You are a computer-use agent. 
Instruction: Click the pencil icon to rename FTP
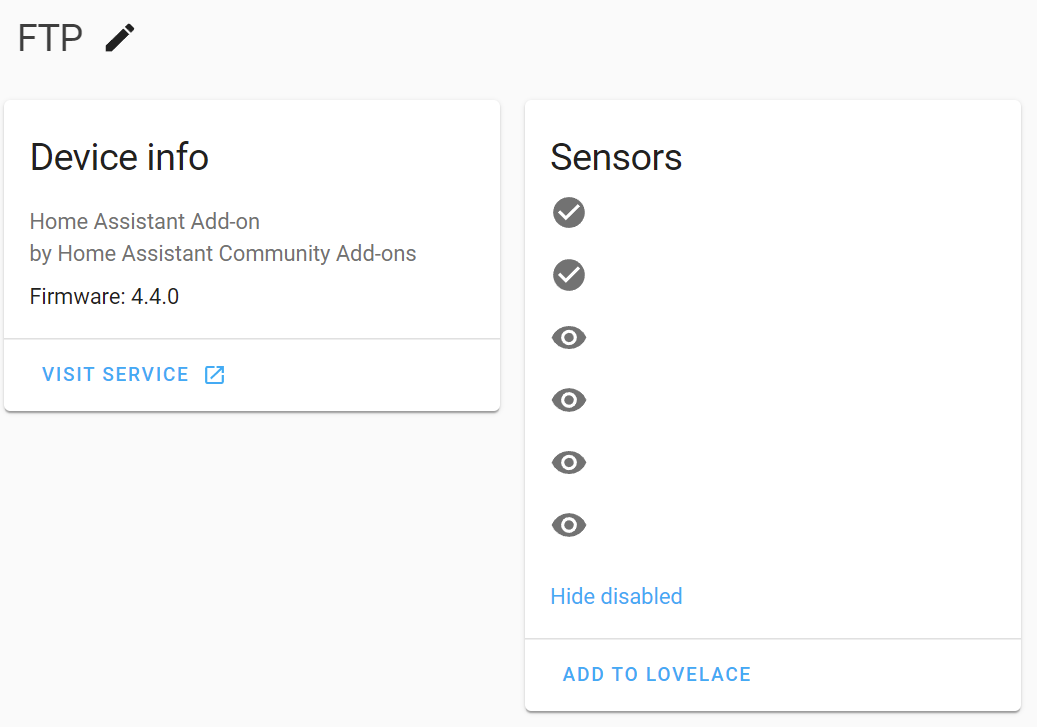pos(119,38)
